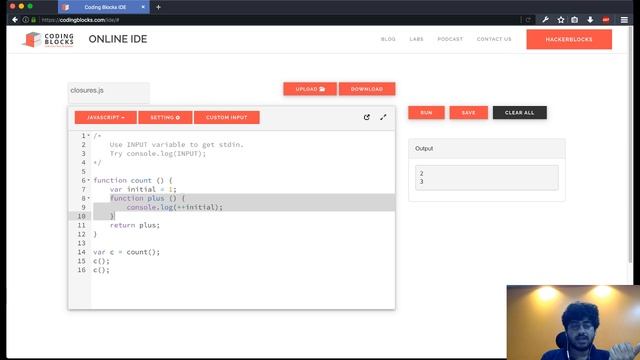Click the browser back arrow
Screen dimensions: 640x360
15,20
